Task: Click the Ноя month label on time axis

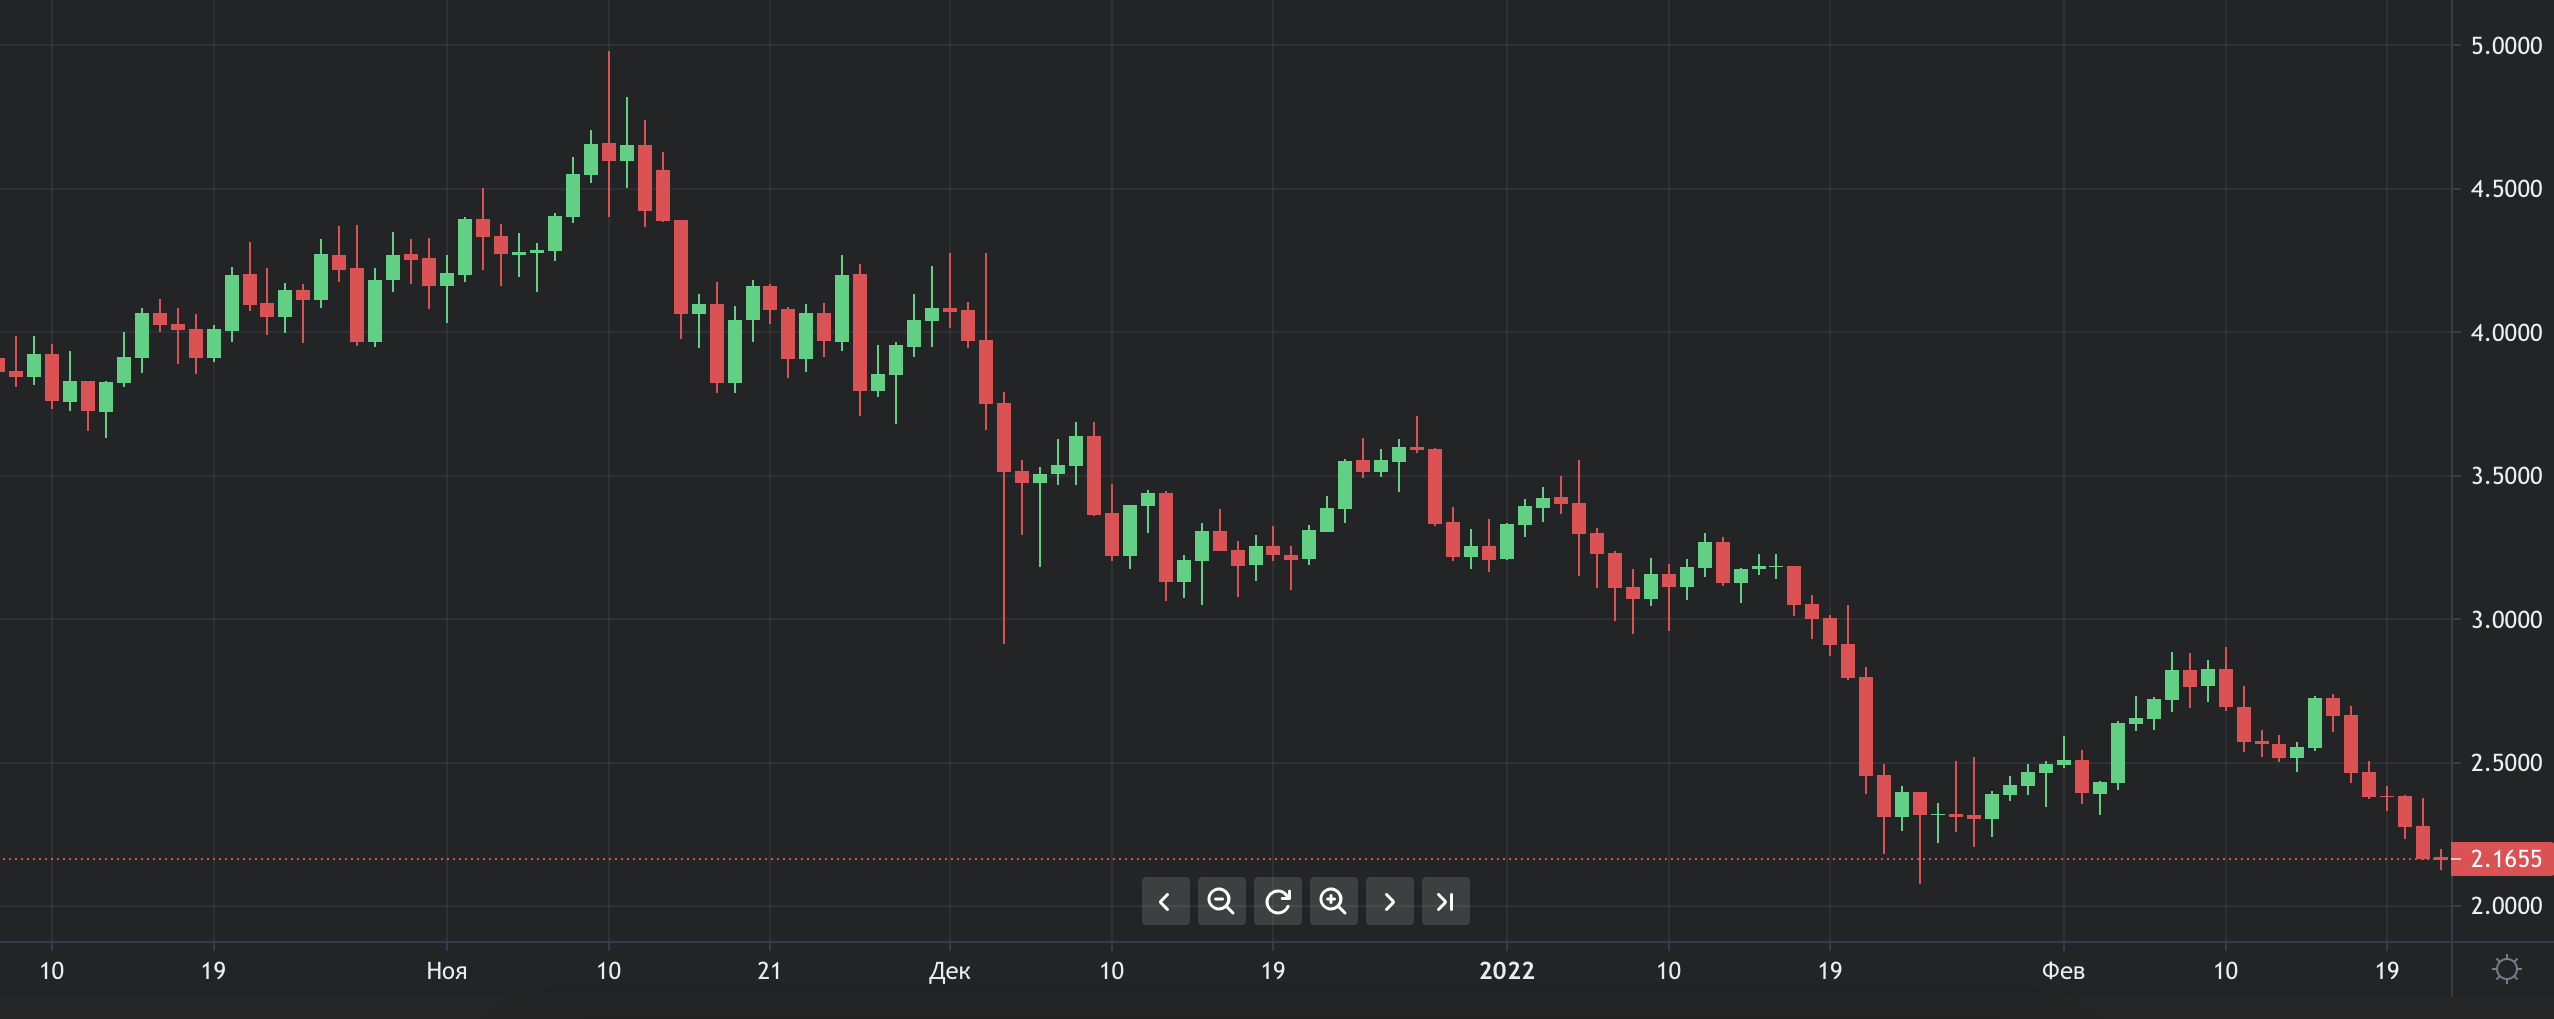Action: pyautogui.click(x=447, y=971)
